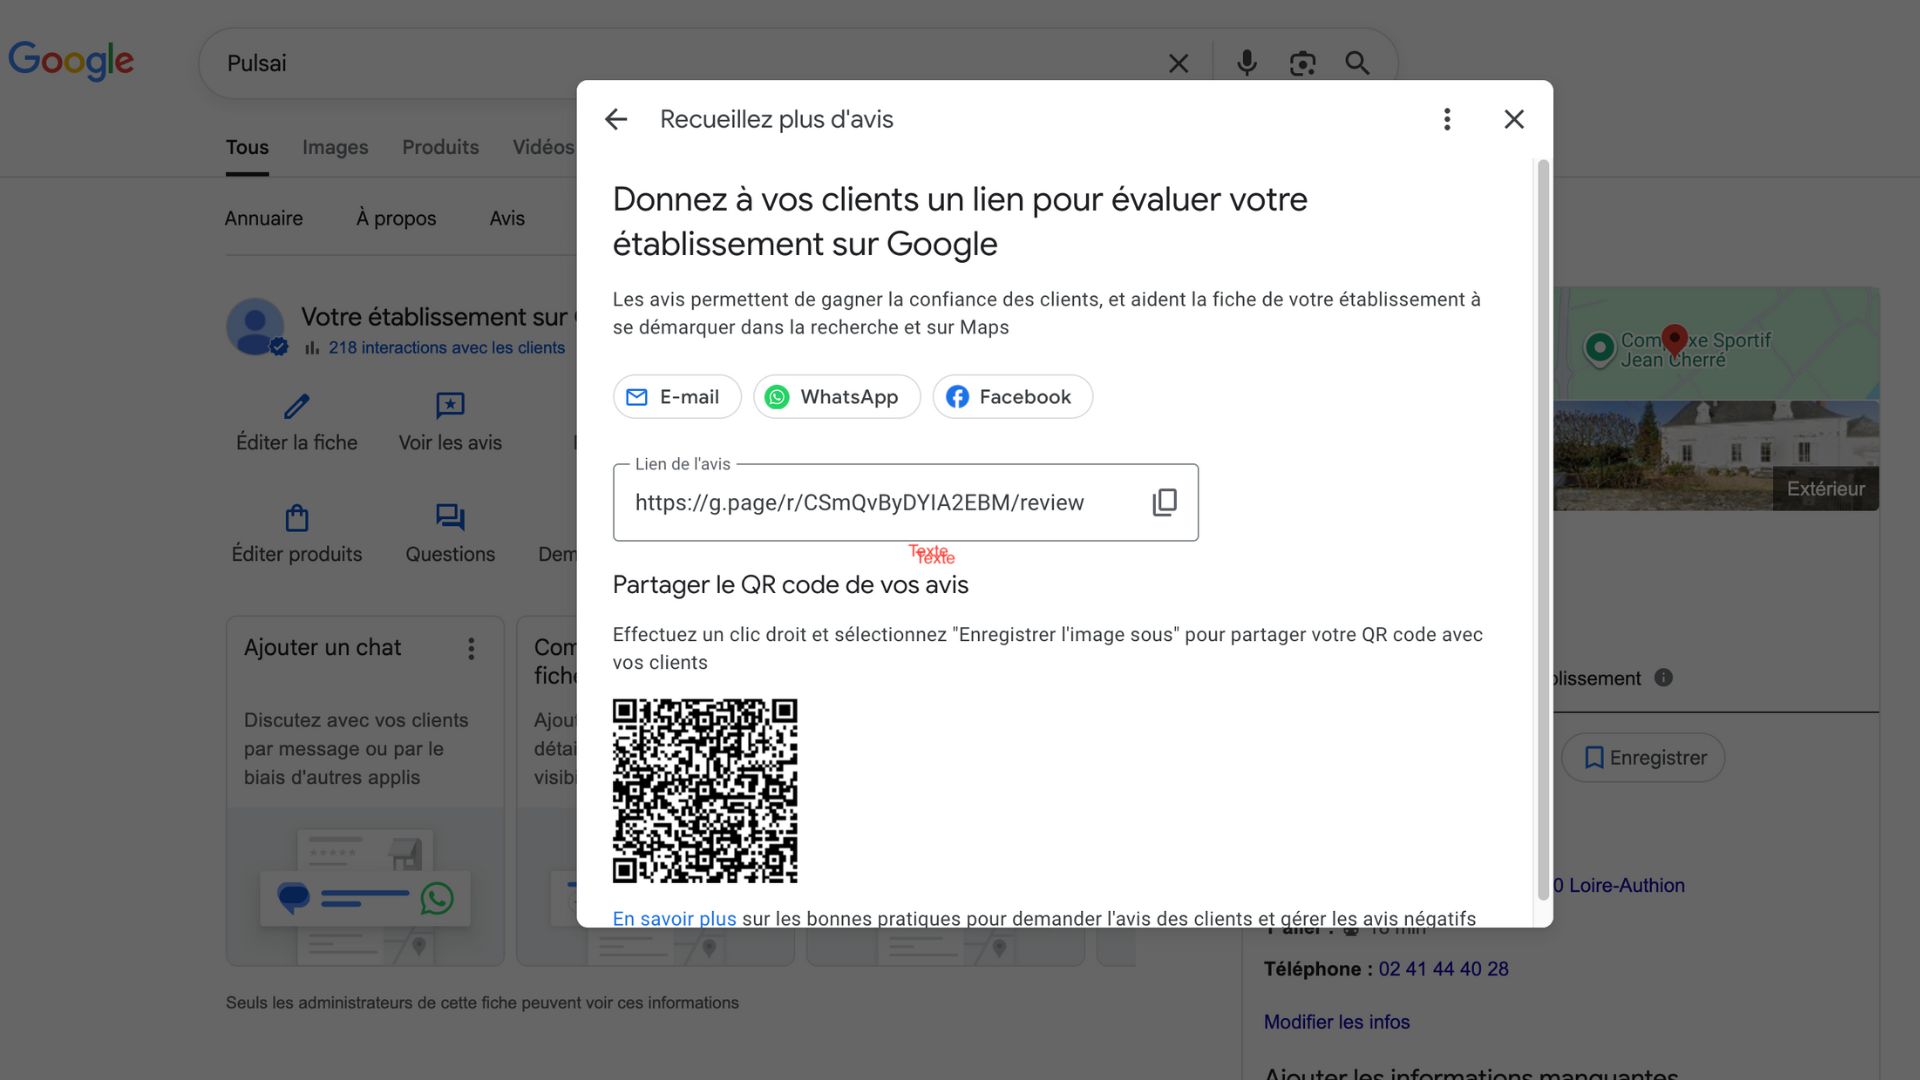The width and height of the screenshot is (1920, 1080).
Task: Launch the search with the magnifier icon
Action: tap(1357, 62)
